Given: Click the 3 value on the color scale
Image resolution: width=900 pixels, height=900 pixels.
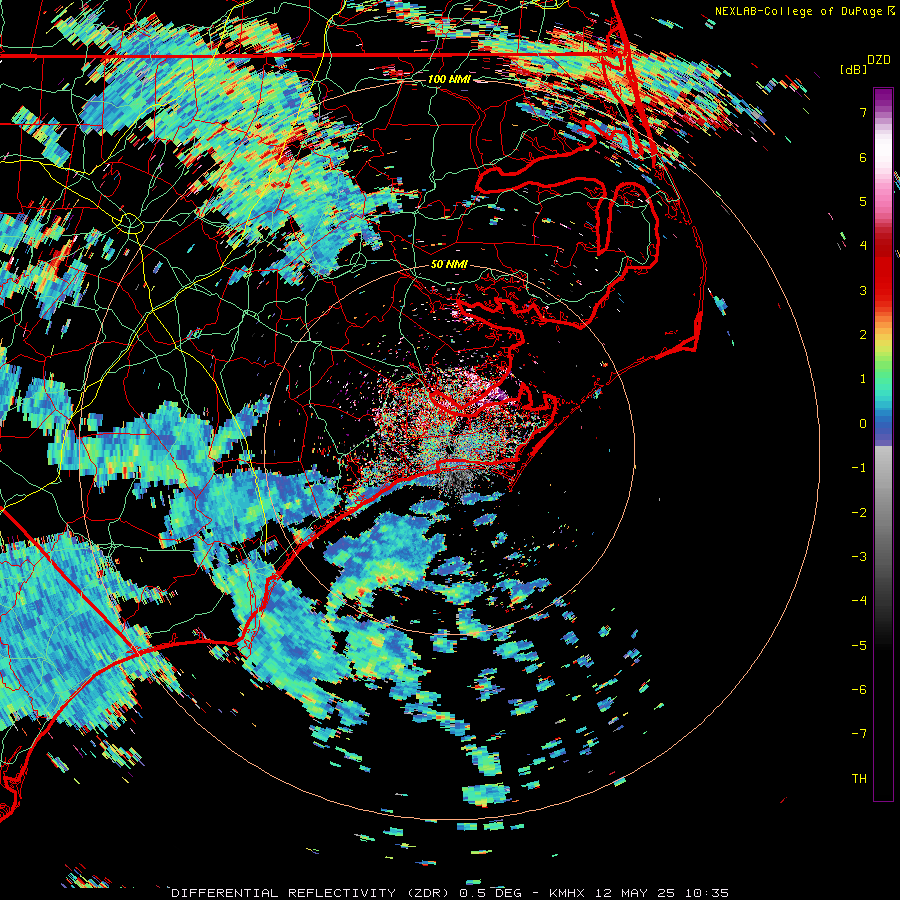Looking at the screenshot, I should pos(863,290).
